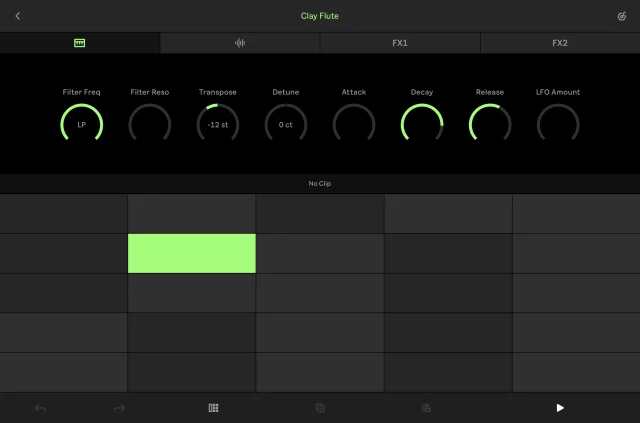Click the redo arrow icon

[x=120, y=408]
